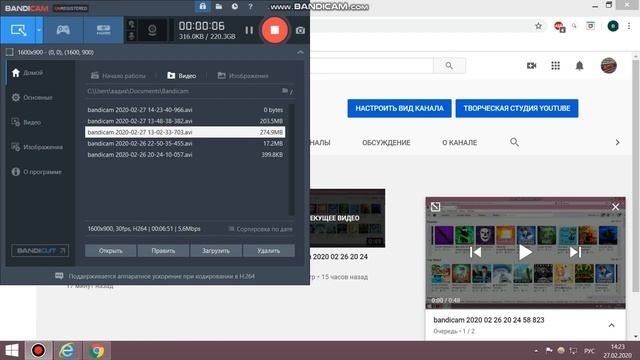Screen dimensions: 640x360
Task: Skip to previous video in miniplayer
Action: [x=475, y=252]
